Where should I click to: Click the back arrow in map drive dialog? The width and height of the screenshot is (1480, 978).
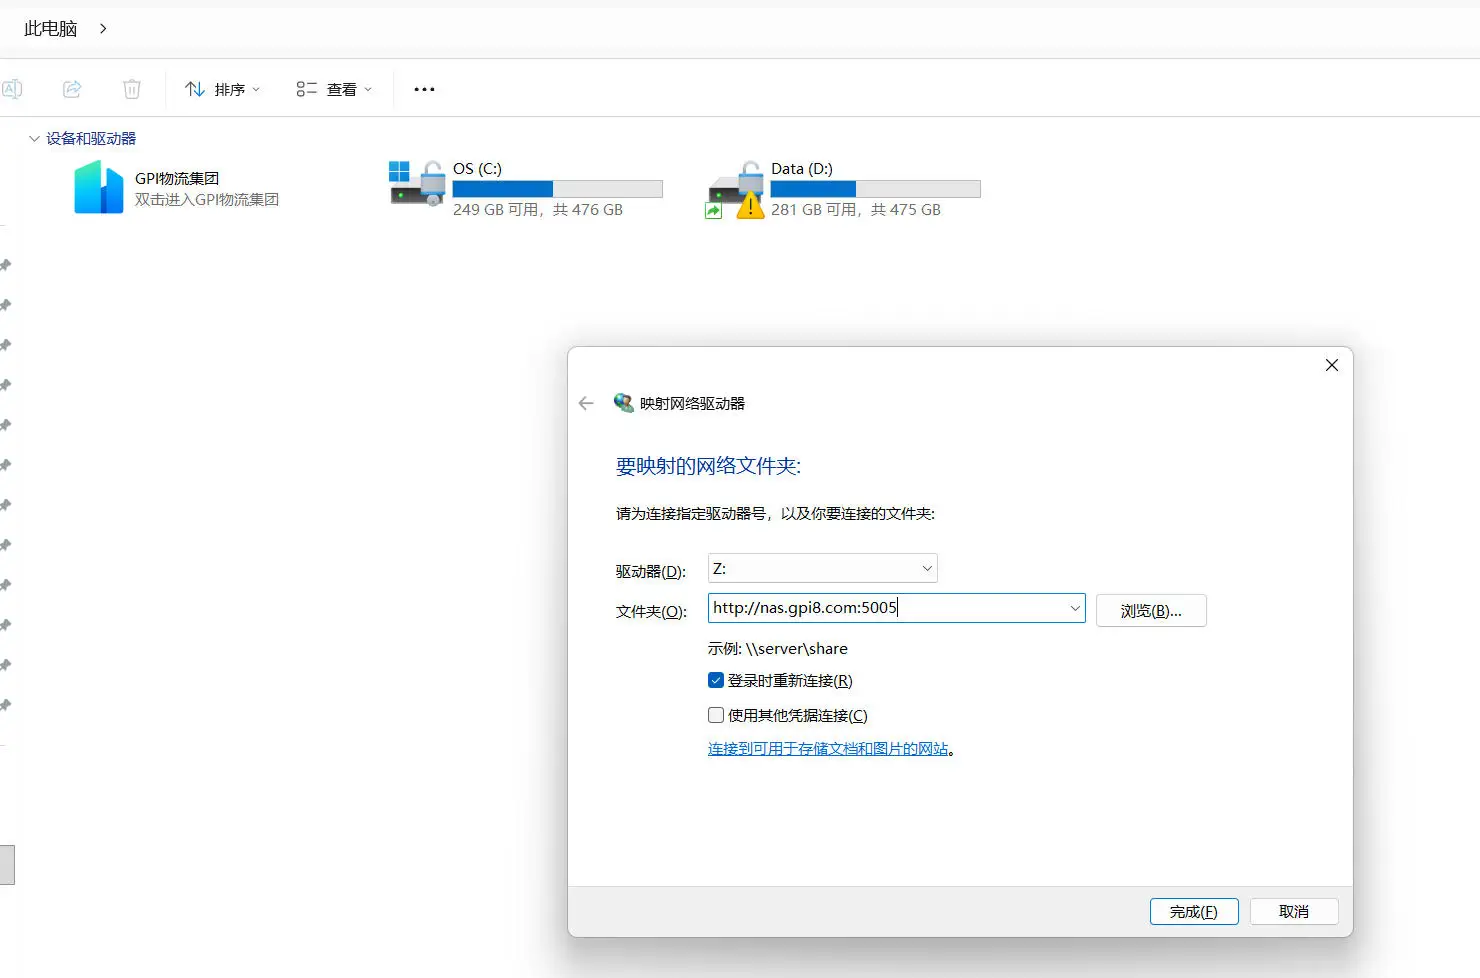click(586, 403)
